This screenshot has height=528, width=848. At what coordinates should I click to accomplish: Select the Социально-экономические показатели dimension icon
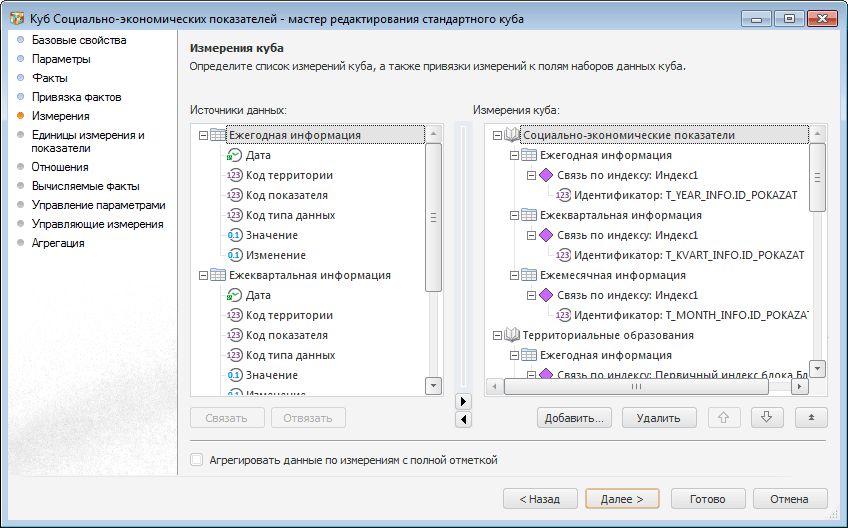point(513,135)
